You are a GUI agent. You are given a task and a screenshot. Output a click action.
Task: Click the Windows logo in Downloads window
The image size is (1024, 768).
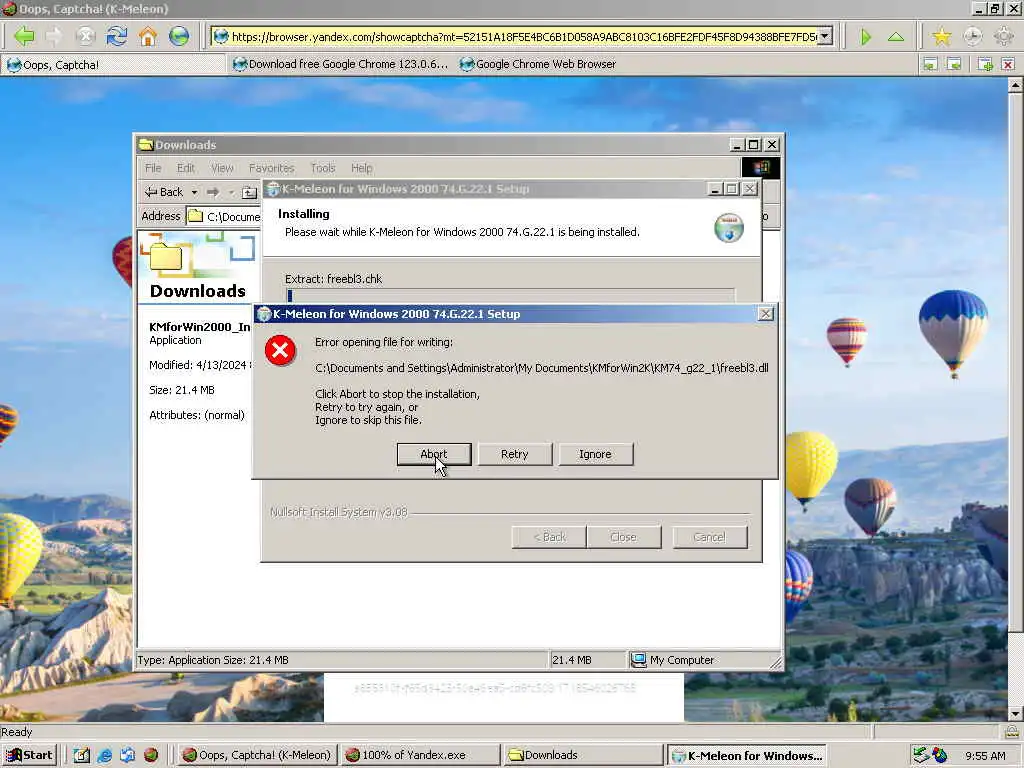point(761,168)
